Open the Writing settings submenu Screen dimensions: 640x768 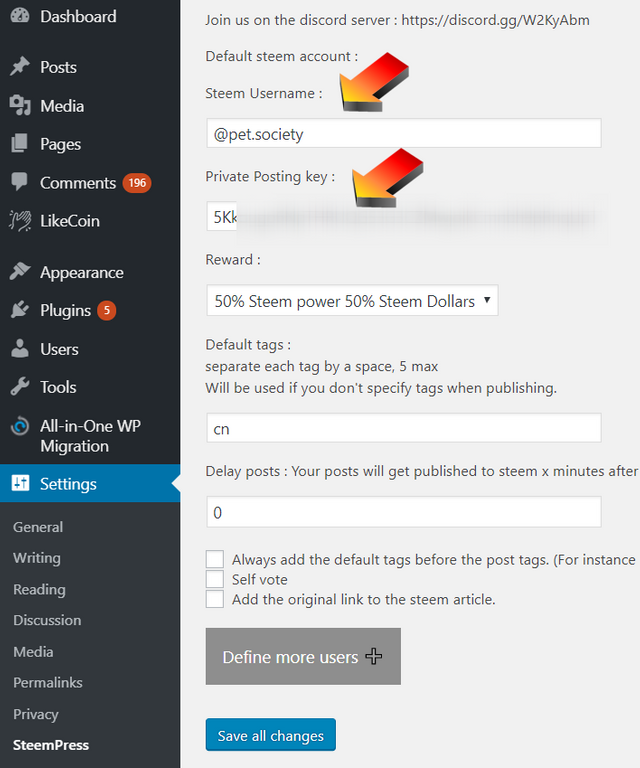click(37, 558)
